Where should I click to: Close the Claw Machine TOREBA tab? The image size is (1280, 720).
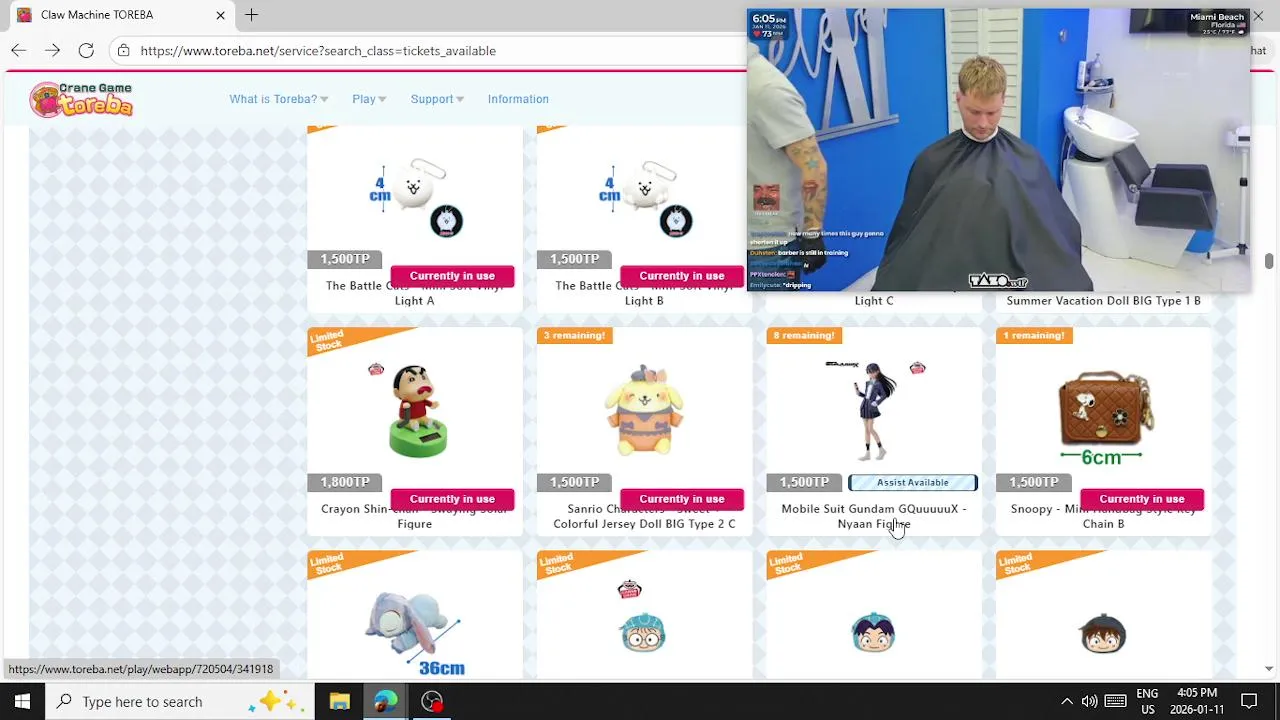(x=220, y=15)
